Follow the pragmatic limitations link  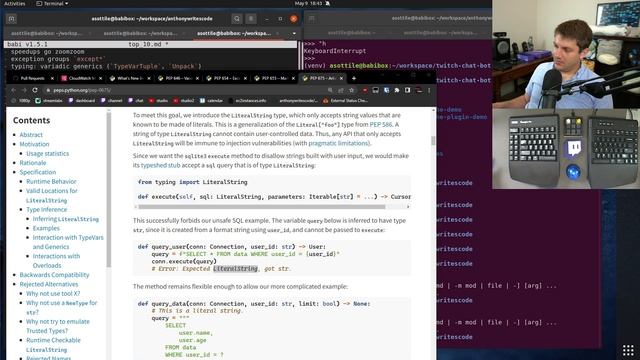click(339, 143)
